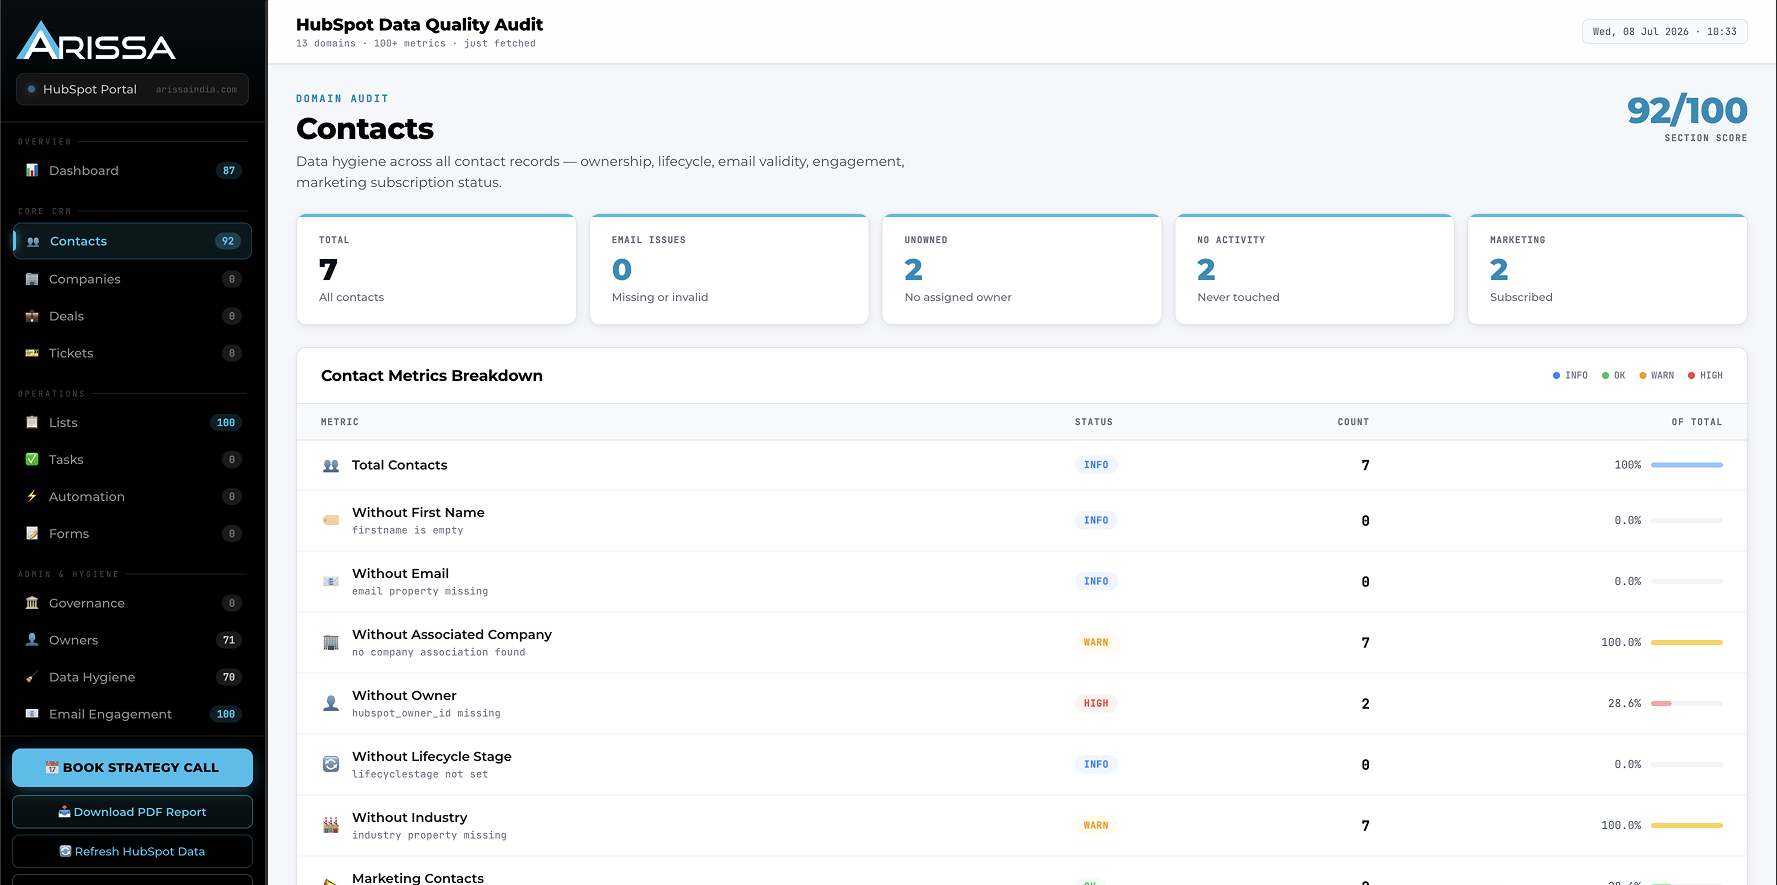Navigate to Email Engagement
This screenshot has height=885, width=1777.
coord(132,714)
